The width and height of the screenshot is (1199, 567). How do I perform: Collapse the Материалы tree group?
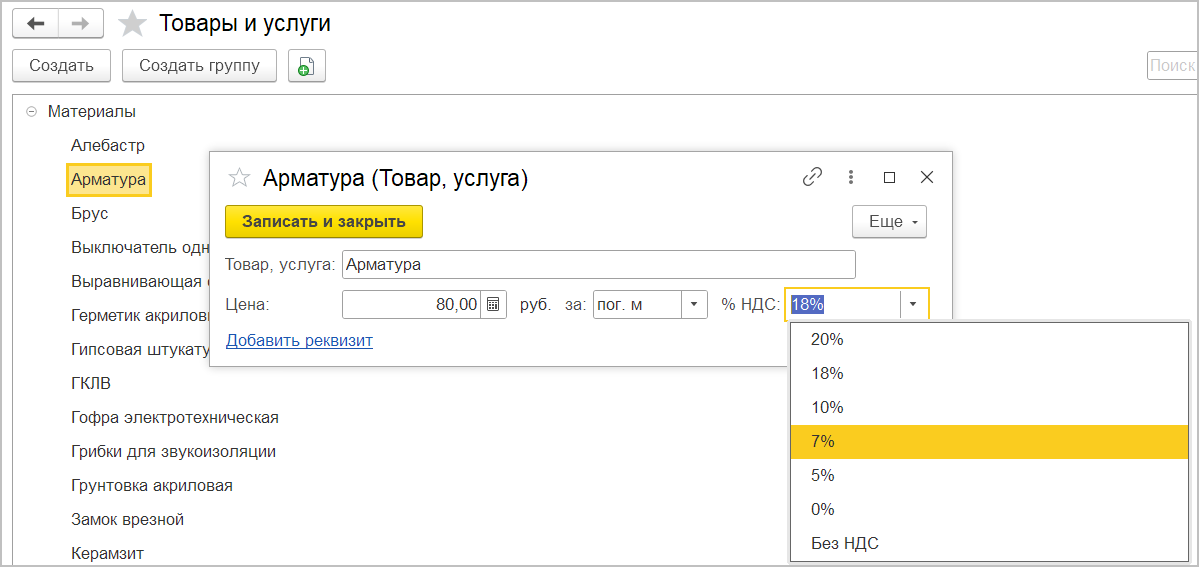(32, 112)
